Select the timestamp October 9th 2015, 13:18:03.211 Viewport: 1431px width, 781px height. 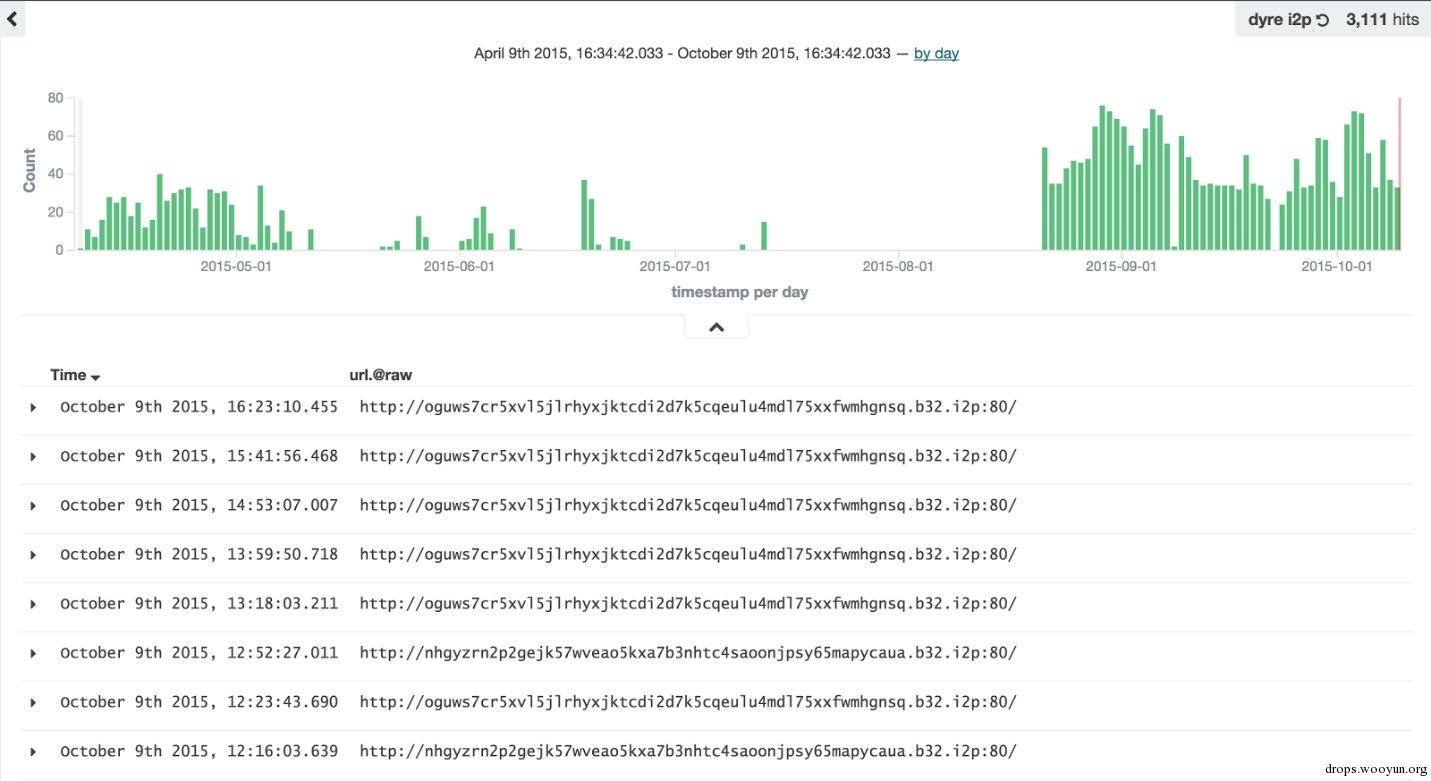tap(199, 603)
